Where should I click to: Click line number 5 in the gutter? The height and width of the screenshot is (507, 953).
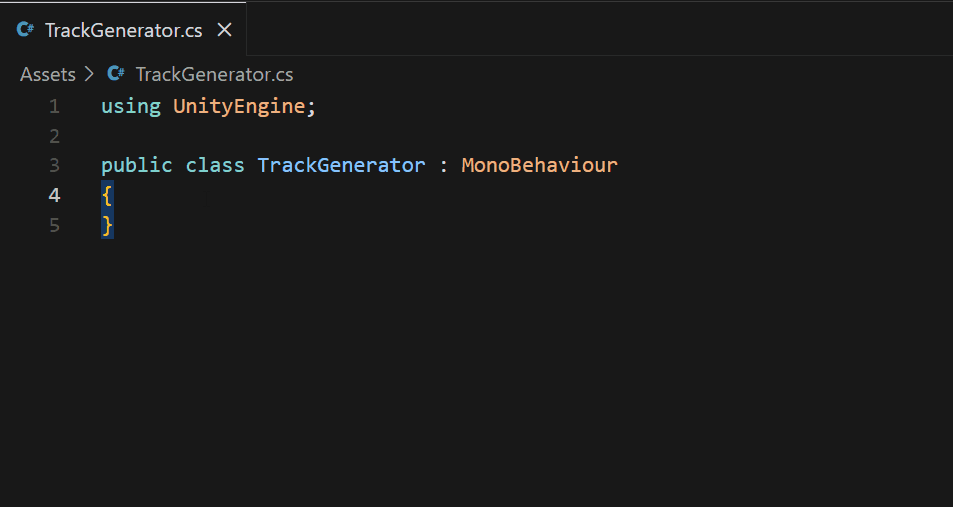click(x=53, y=225)
